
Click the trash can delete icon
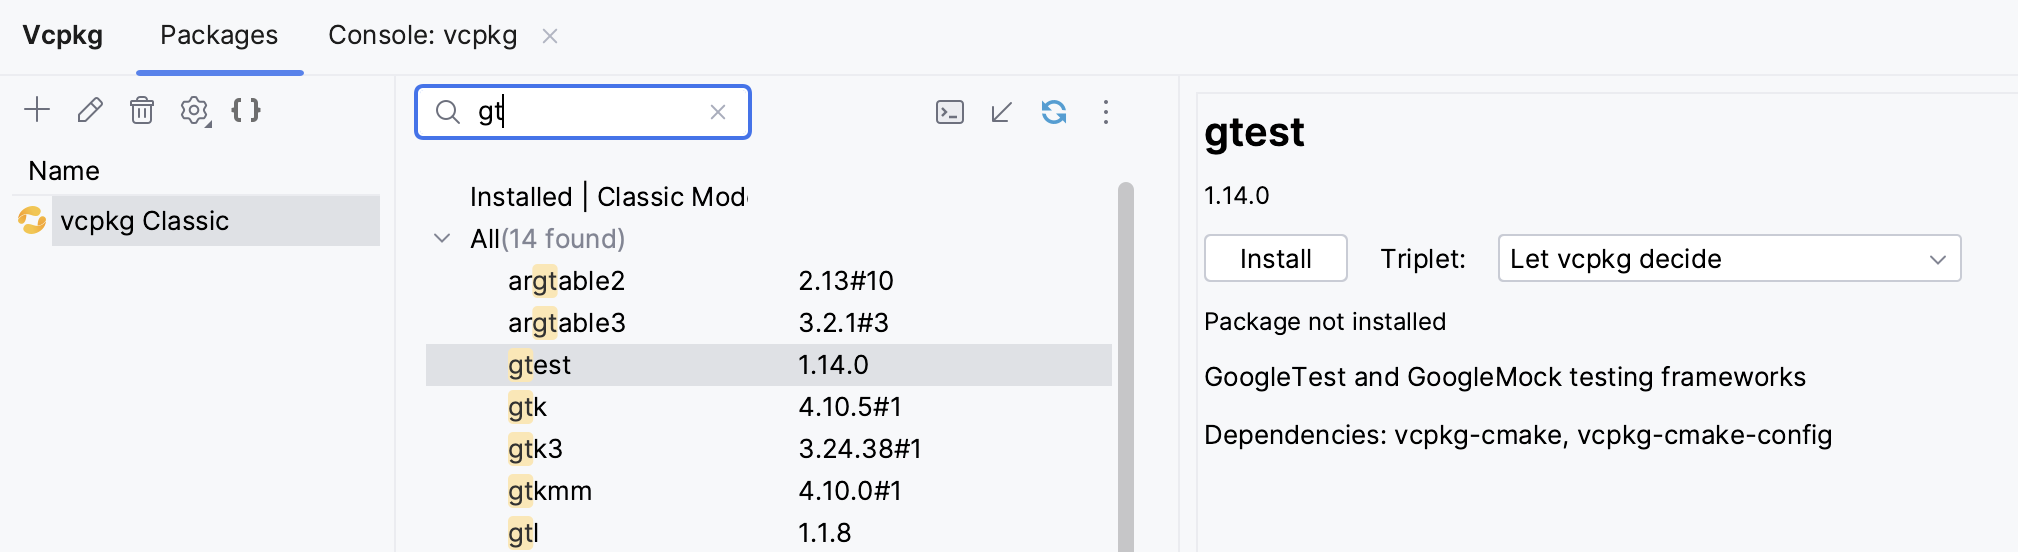tap(142, 110)
